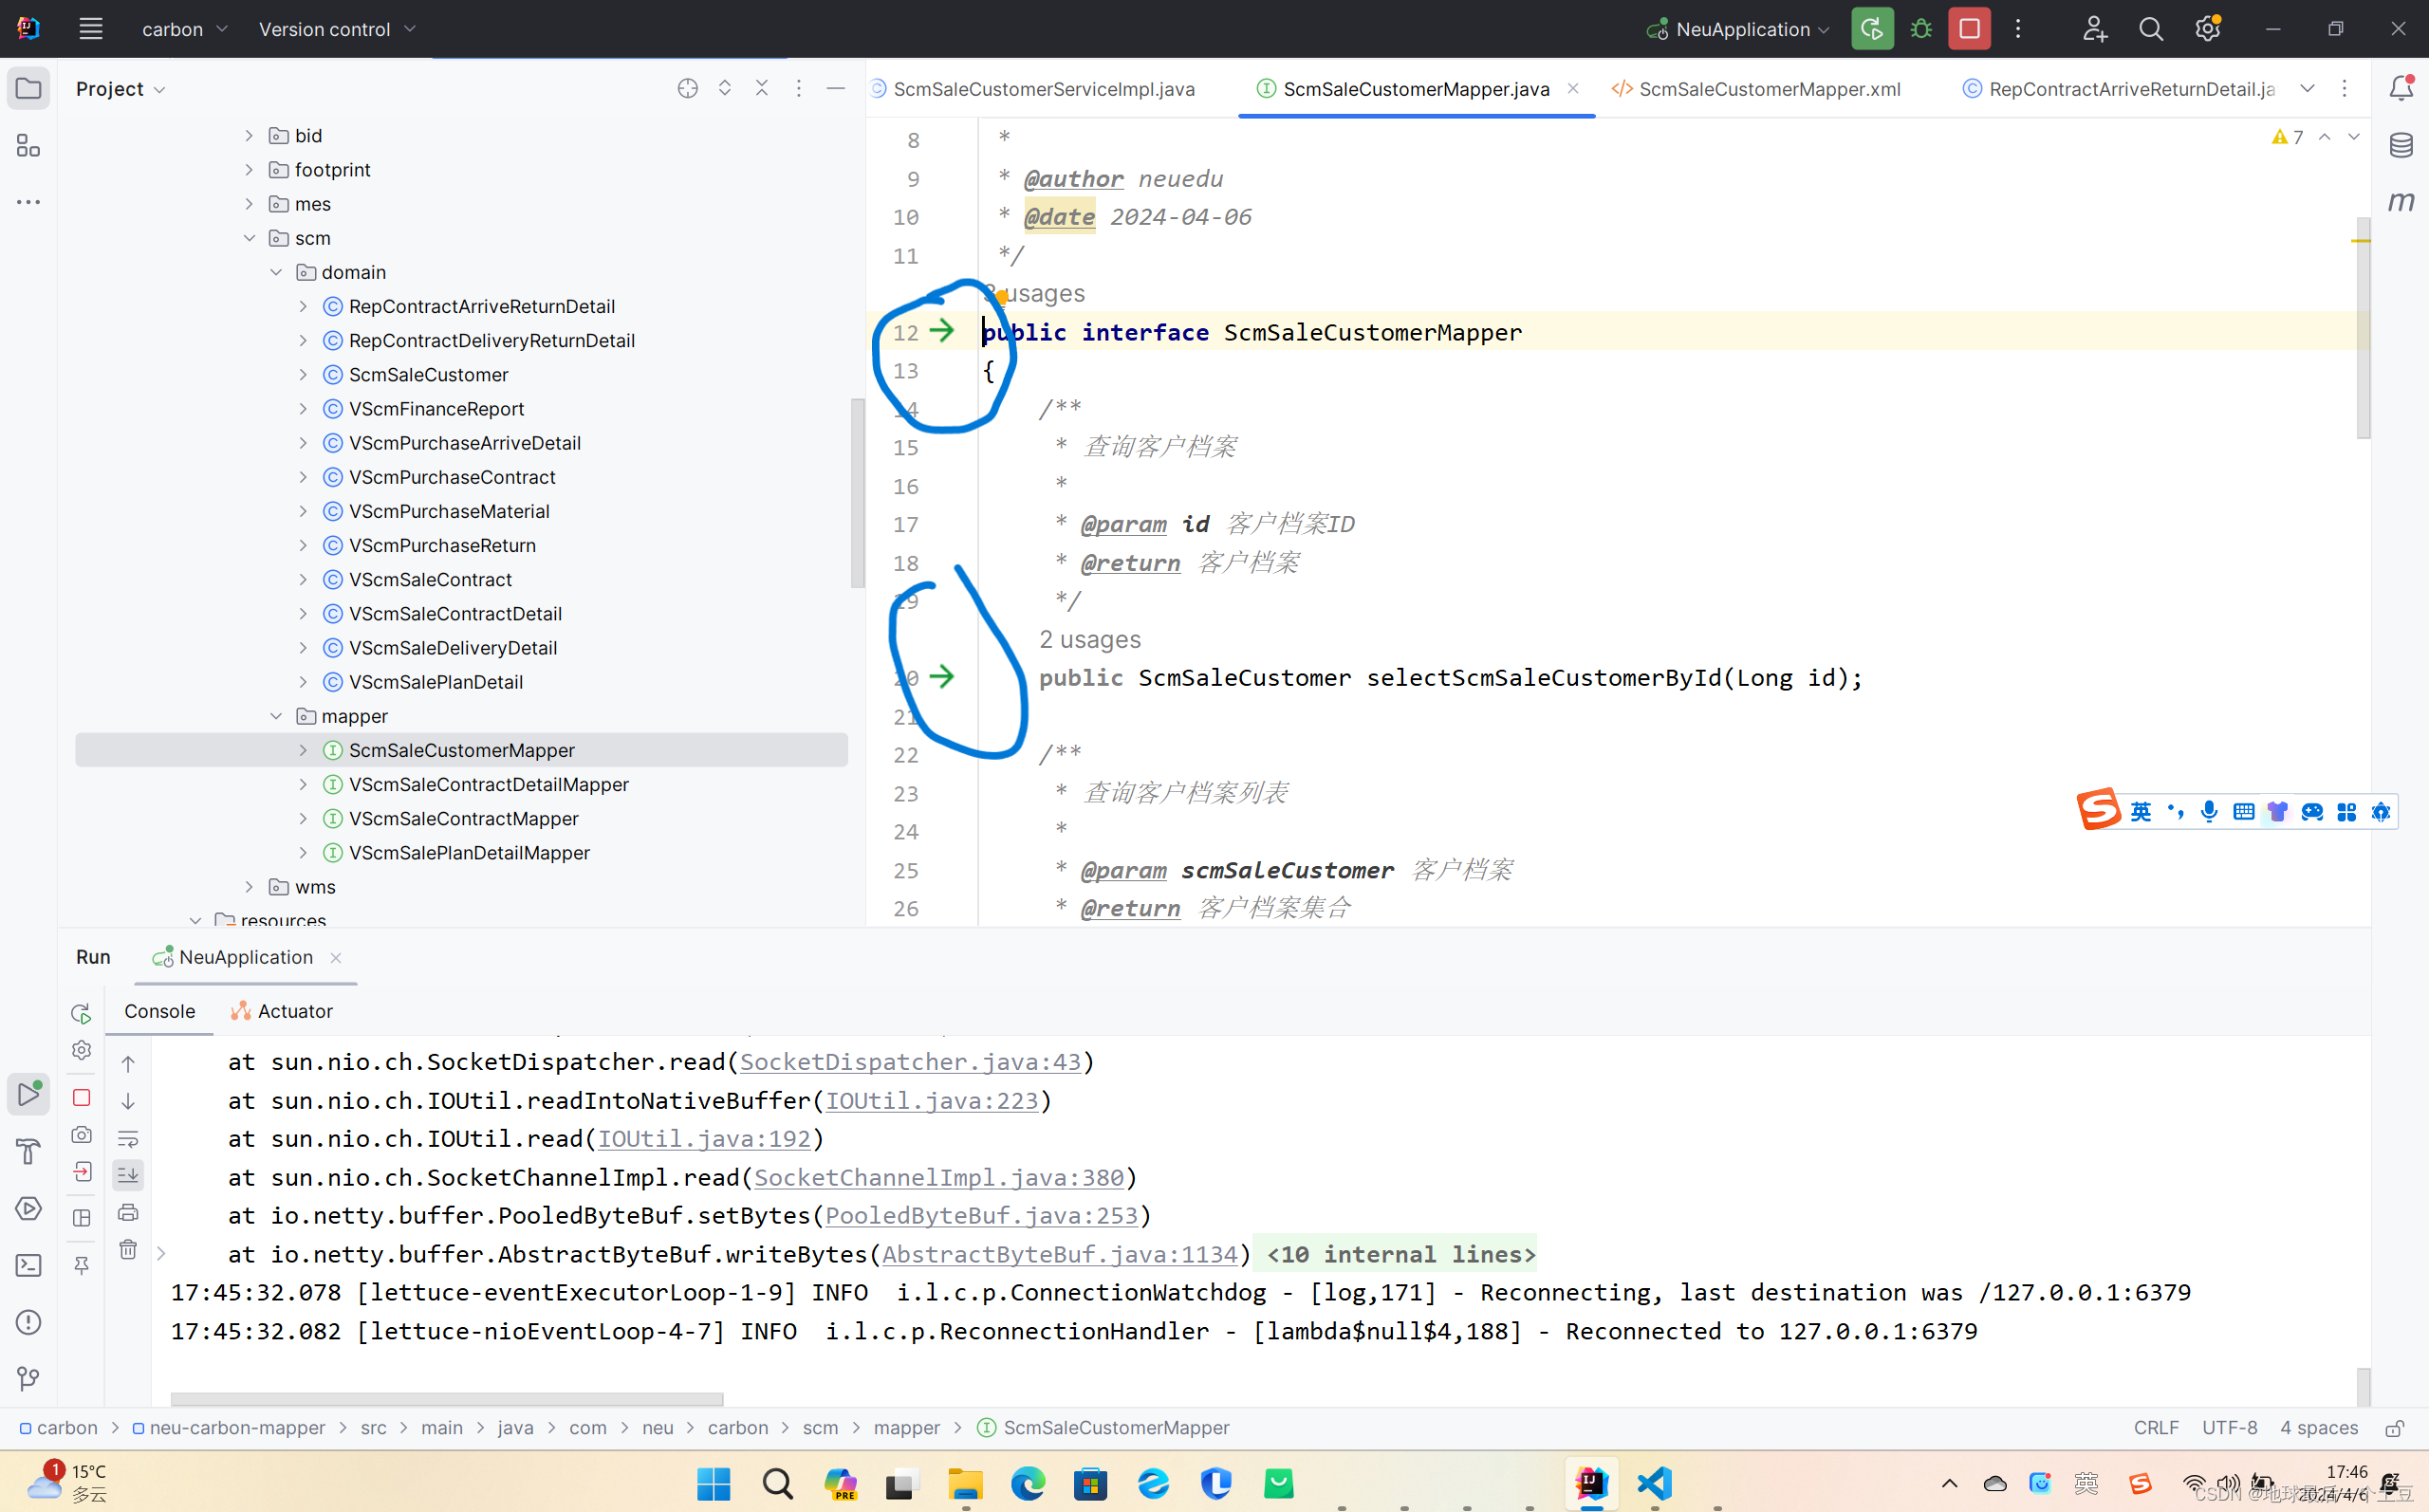Toggle soft-wrap in the console toolbar
The height and width of the screenshot is (1512, 2429).
(x=128, y=1138)
